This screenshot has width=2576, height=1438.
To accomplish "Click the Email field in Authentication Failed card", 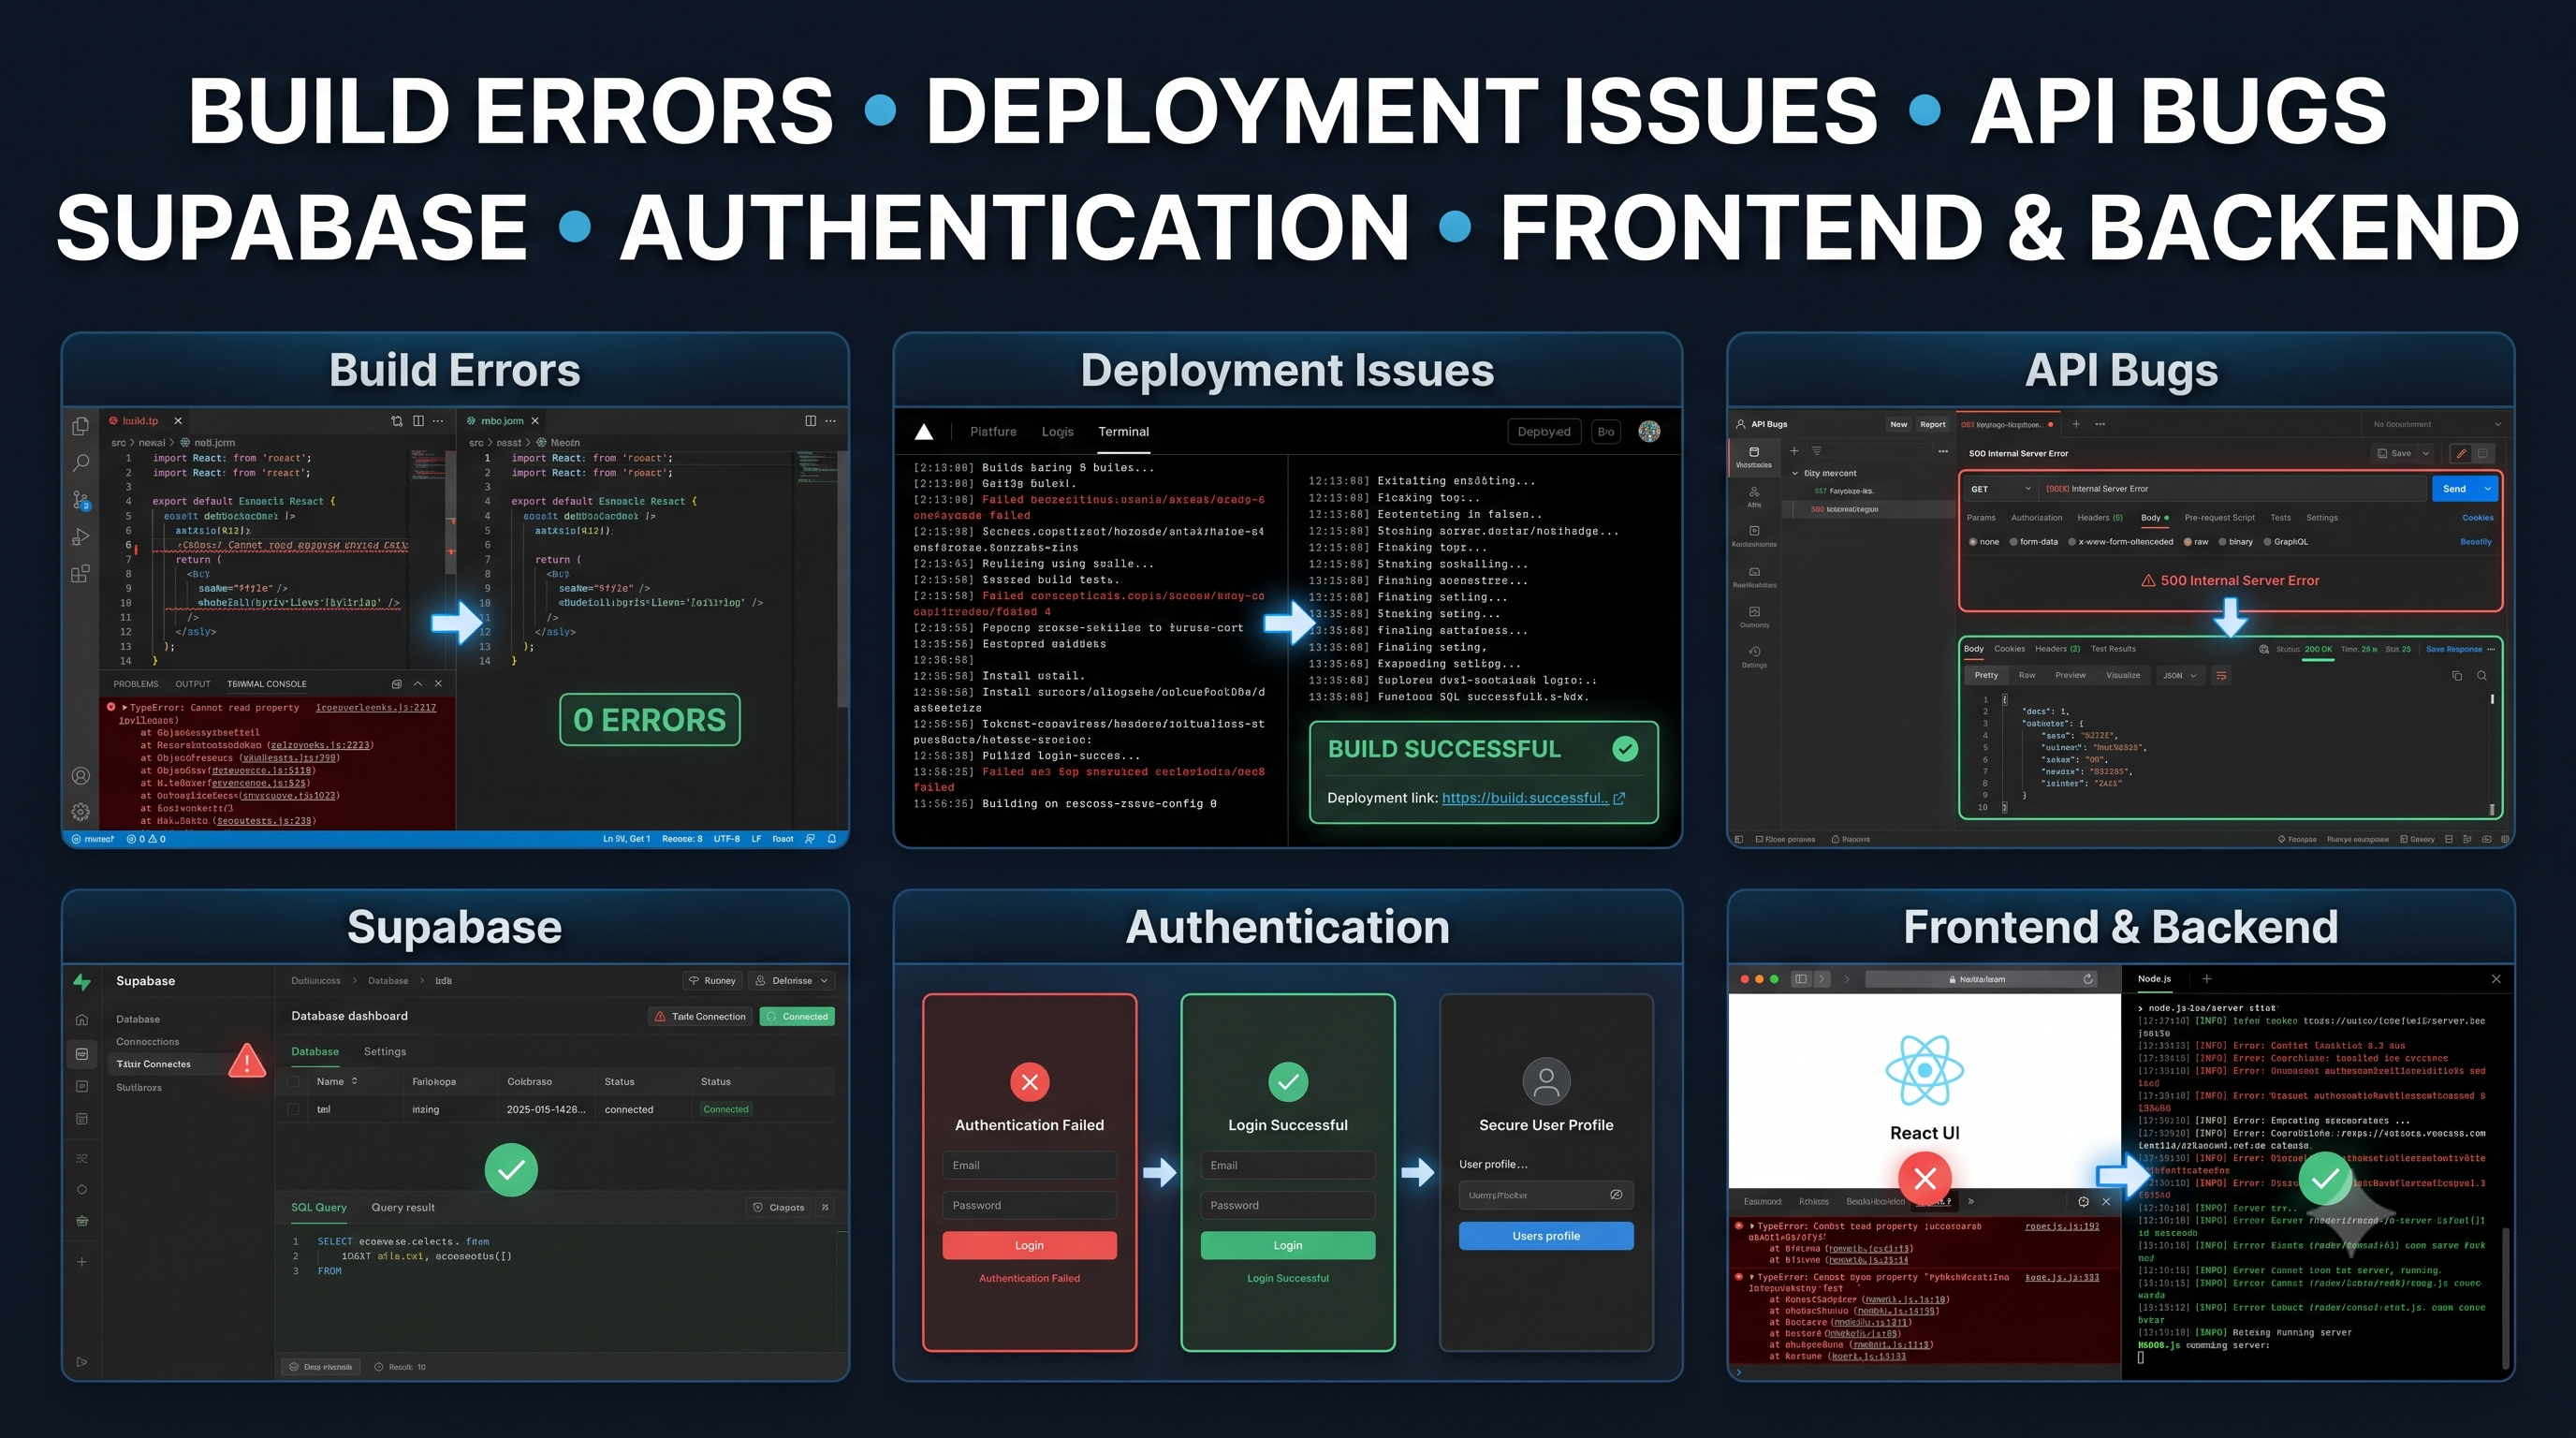I will (1029, 1166).
